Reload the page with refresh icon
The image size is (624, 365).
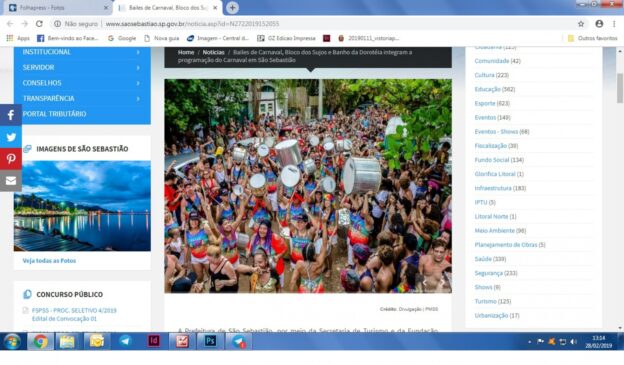pos(39,24)
